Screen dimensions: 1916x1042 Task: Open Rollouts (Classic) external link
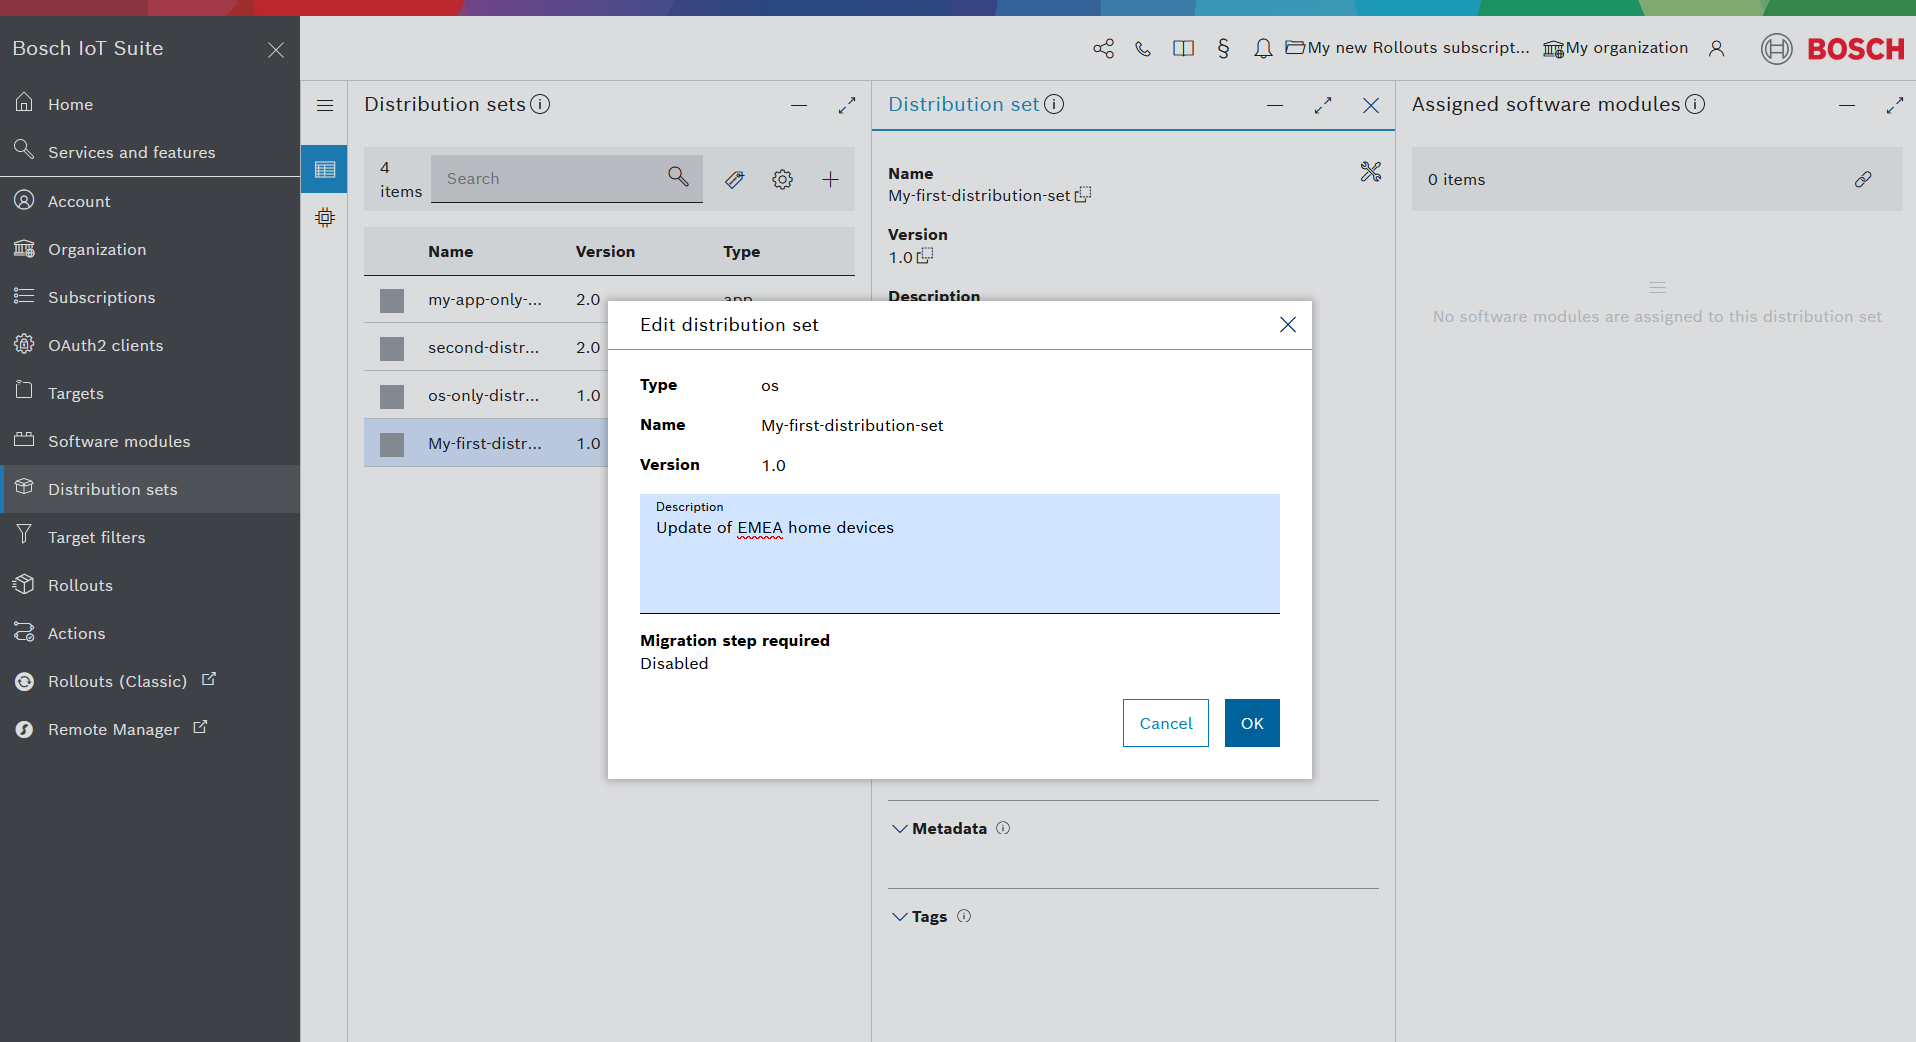(150, 681)
